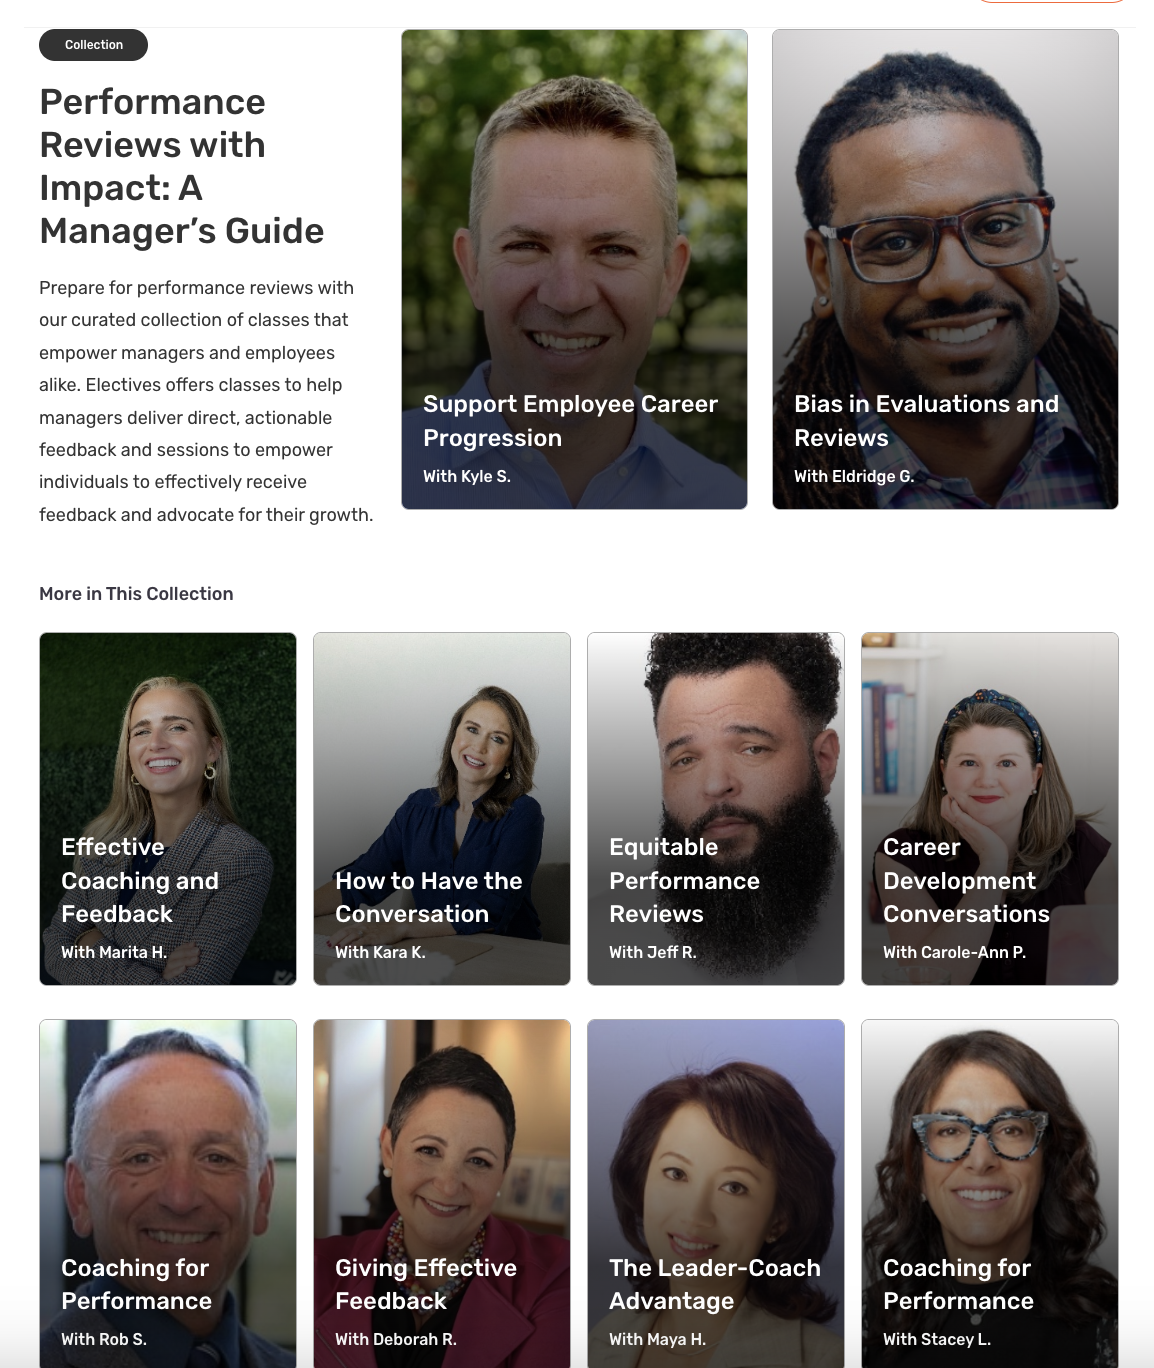The image size is (1154, 1368).
Task: Click the With Kyle S. instructor text
Action: [467, 476]
